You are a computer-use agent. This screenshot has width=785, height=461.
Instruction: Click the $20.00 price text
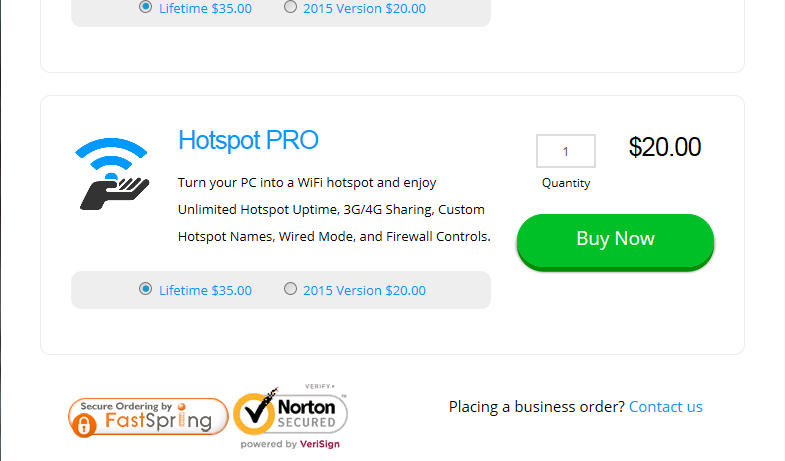tap(665, 147)
